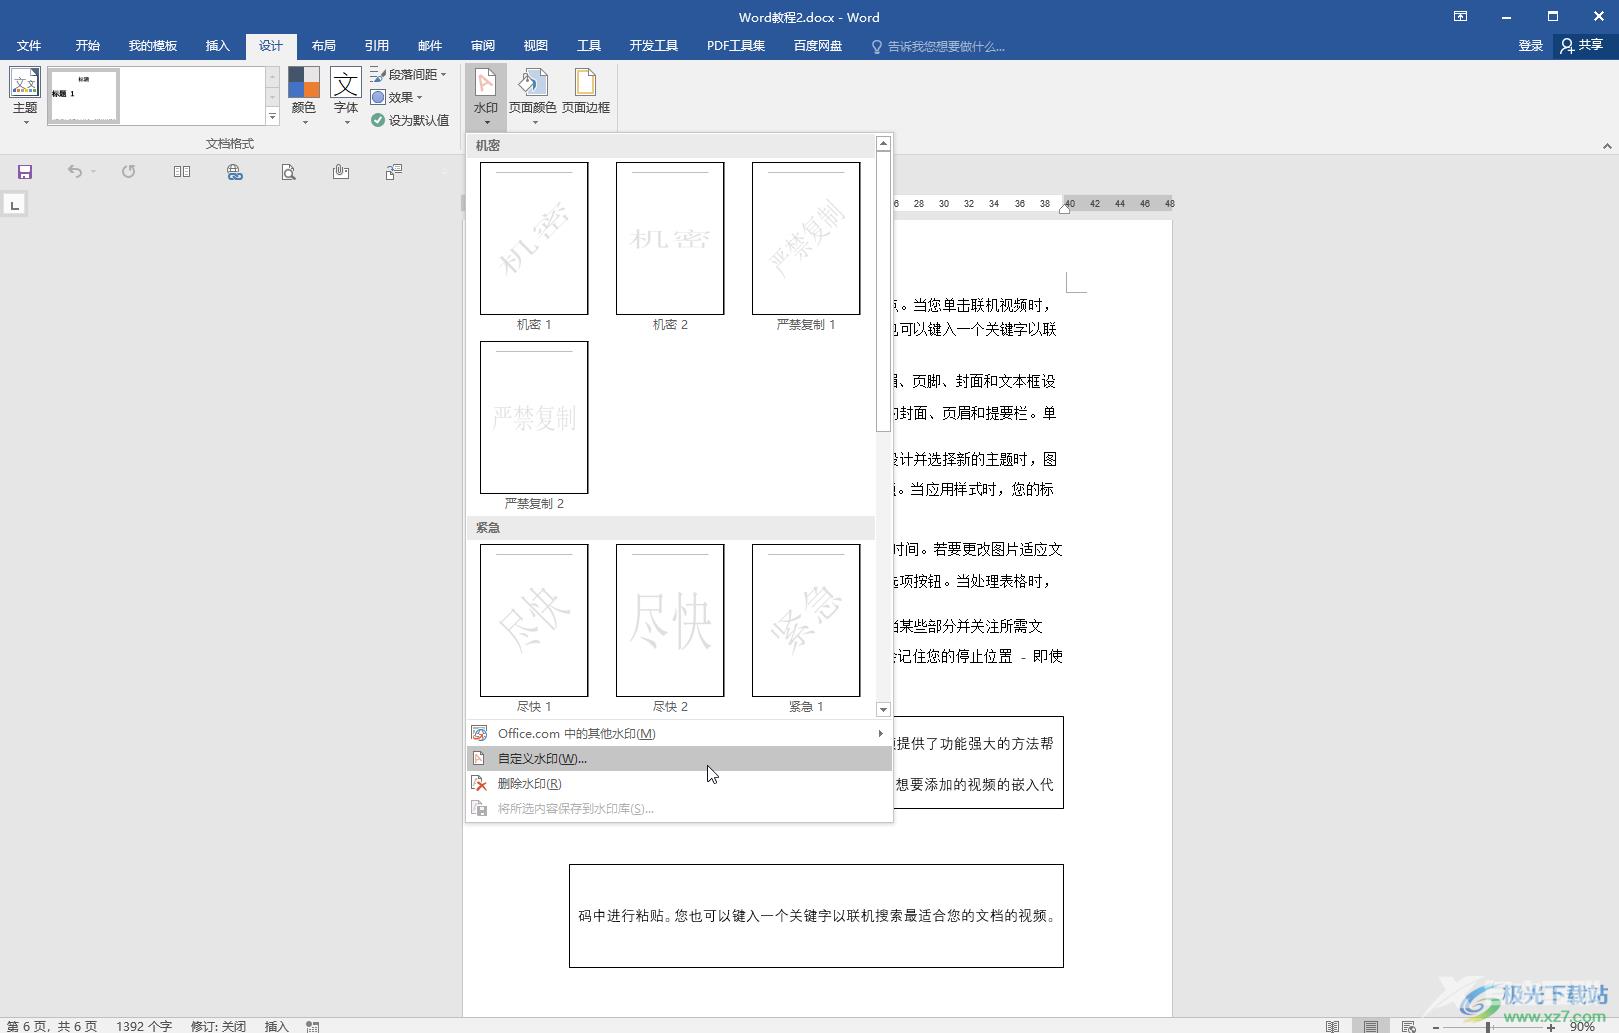
Task: Click the zoom out minus button
Action: [x=1436, y=1027]
